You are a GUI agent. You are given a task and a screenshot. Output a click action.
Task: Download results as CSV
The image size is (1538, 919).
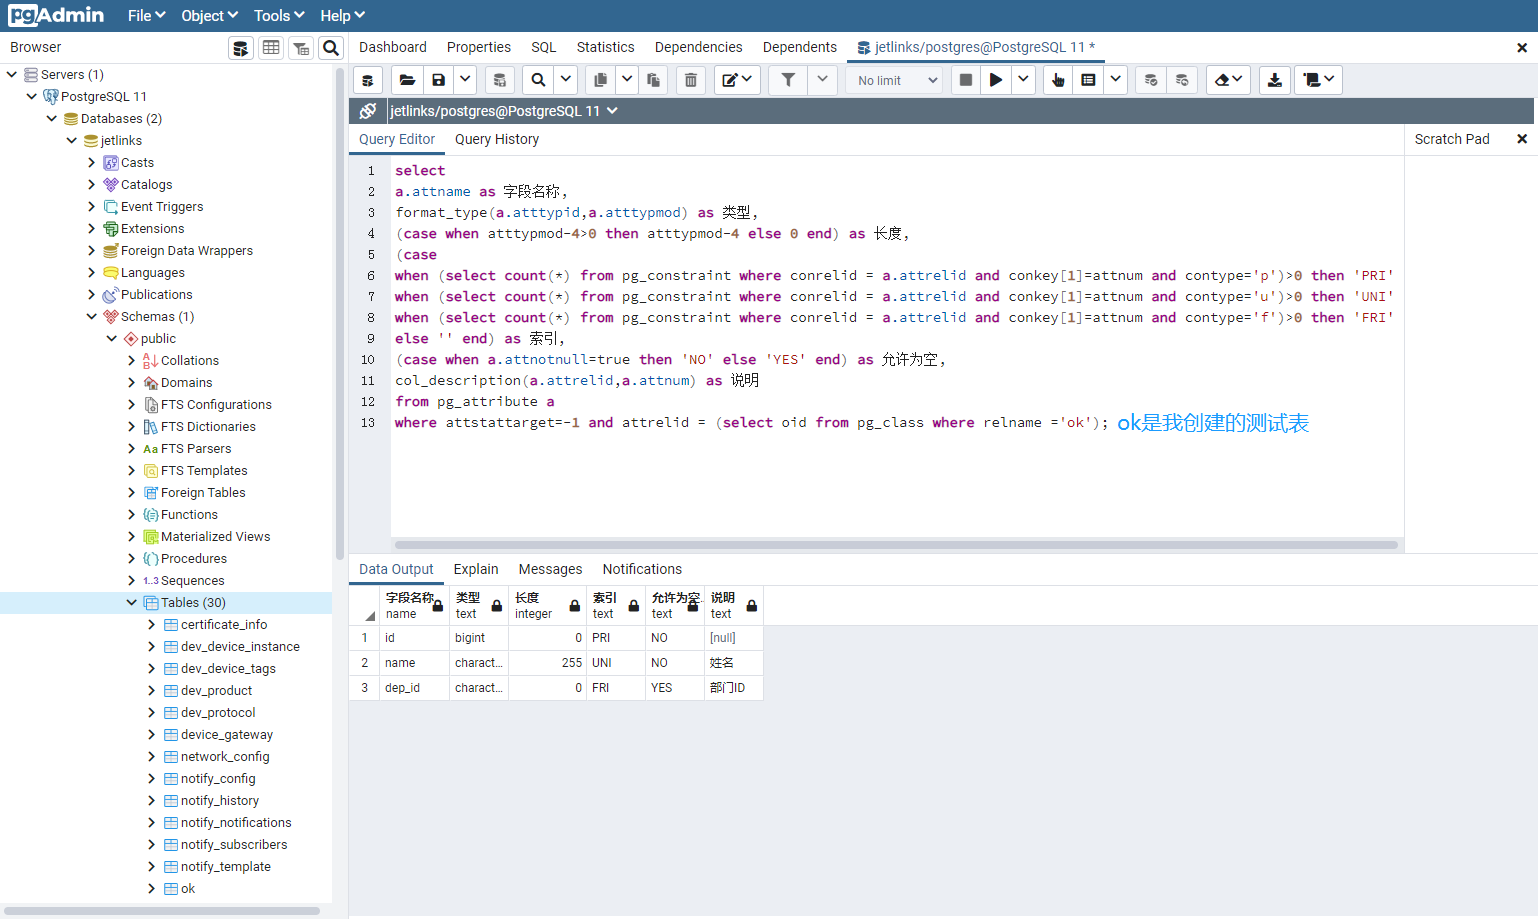pos(1275,80)
